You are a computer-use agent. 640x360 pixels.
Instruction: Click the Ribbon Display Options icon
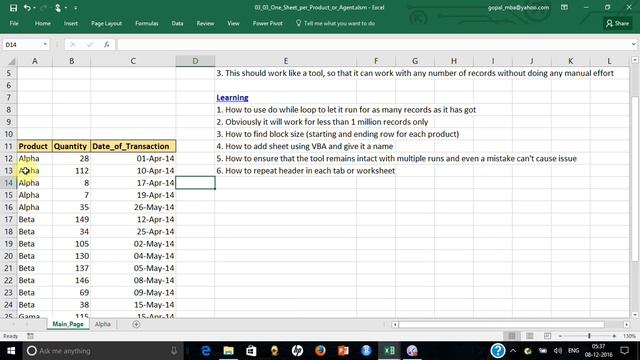point(564,7)
